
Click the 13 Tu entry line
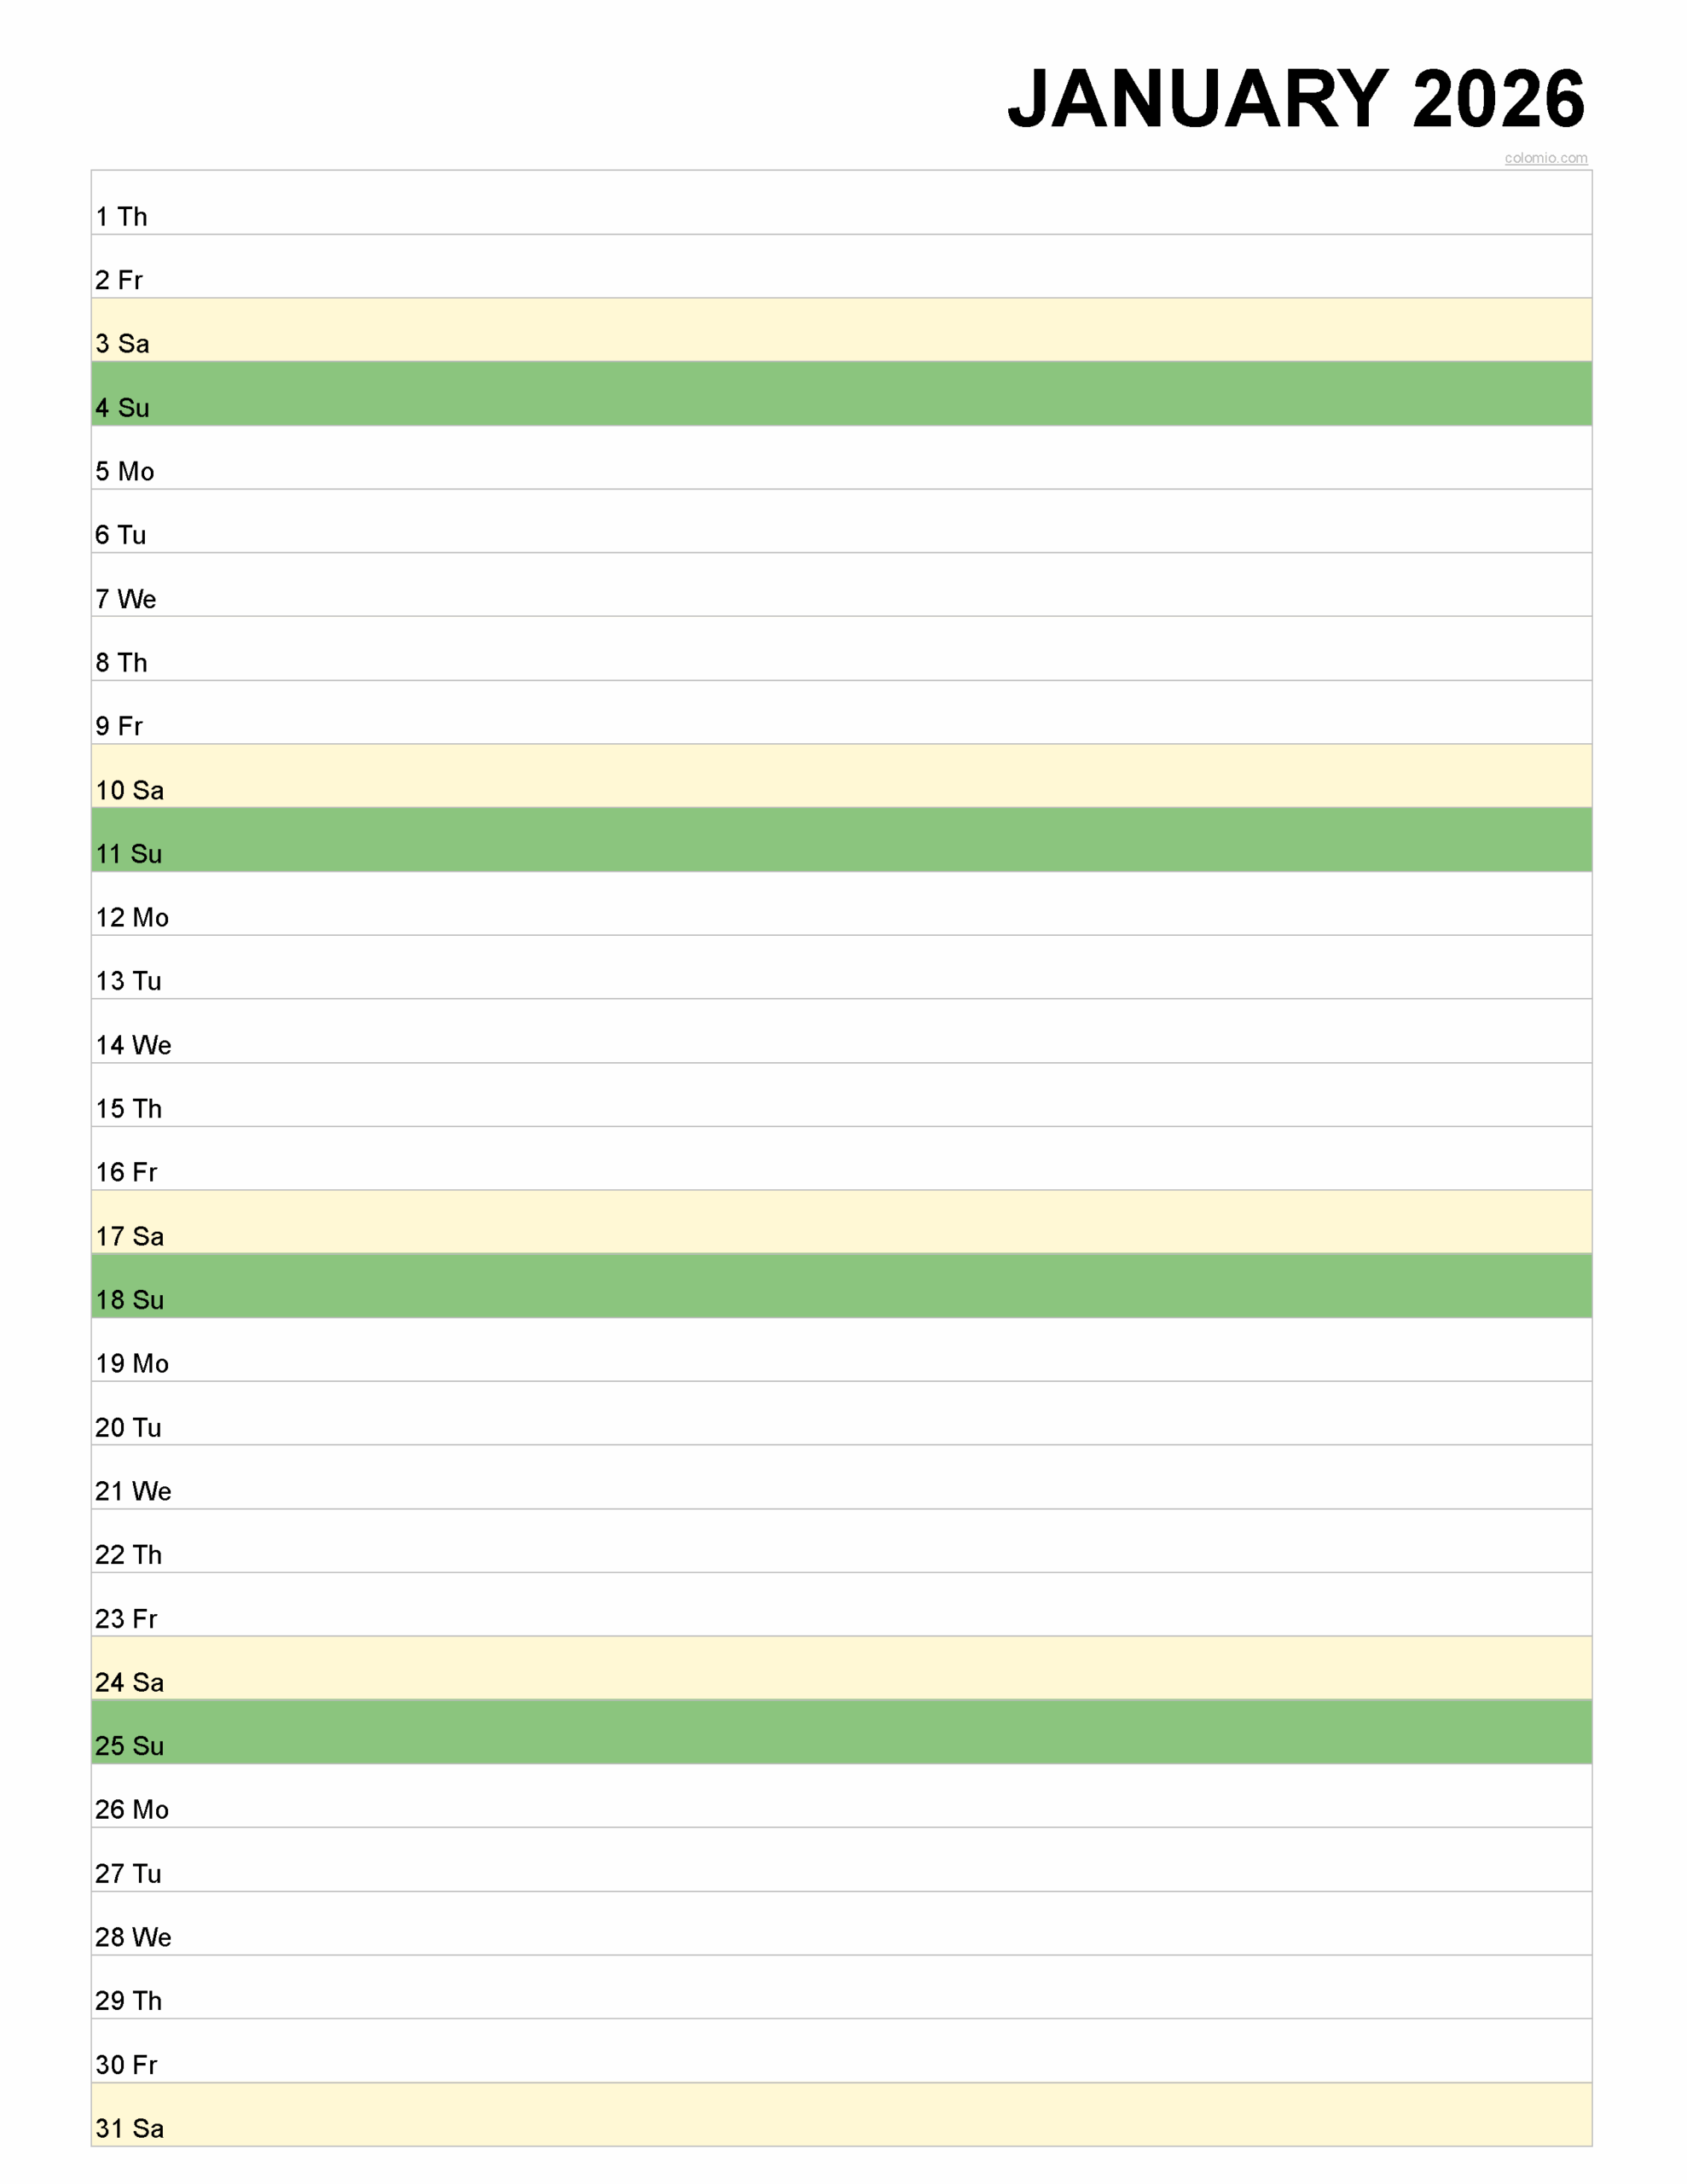(841, 968)
